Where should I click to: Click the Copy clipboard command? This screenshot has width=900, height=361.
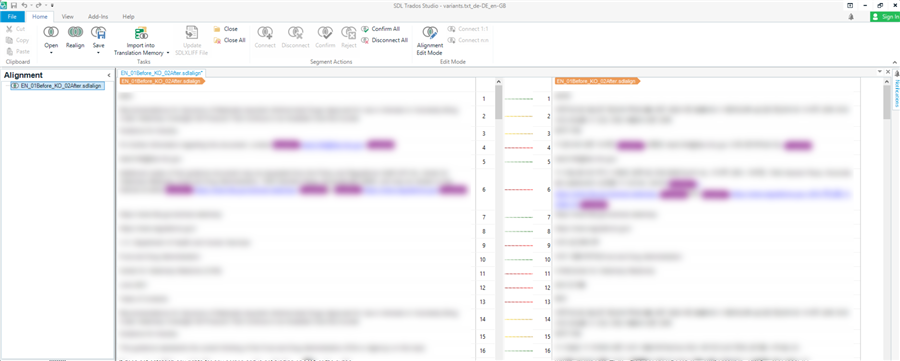pyautogui.click(x=17, y=40)
